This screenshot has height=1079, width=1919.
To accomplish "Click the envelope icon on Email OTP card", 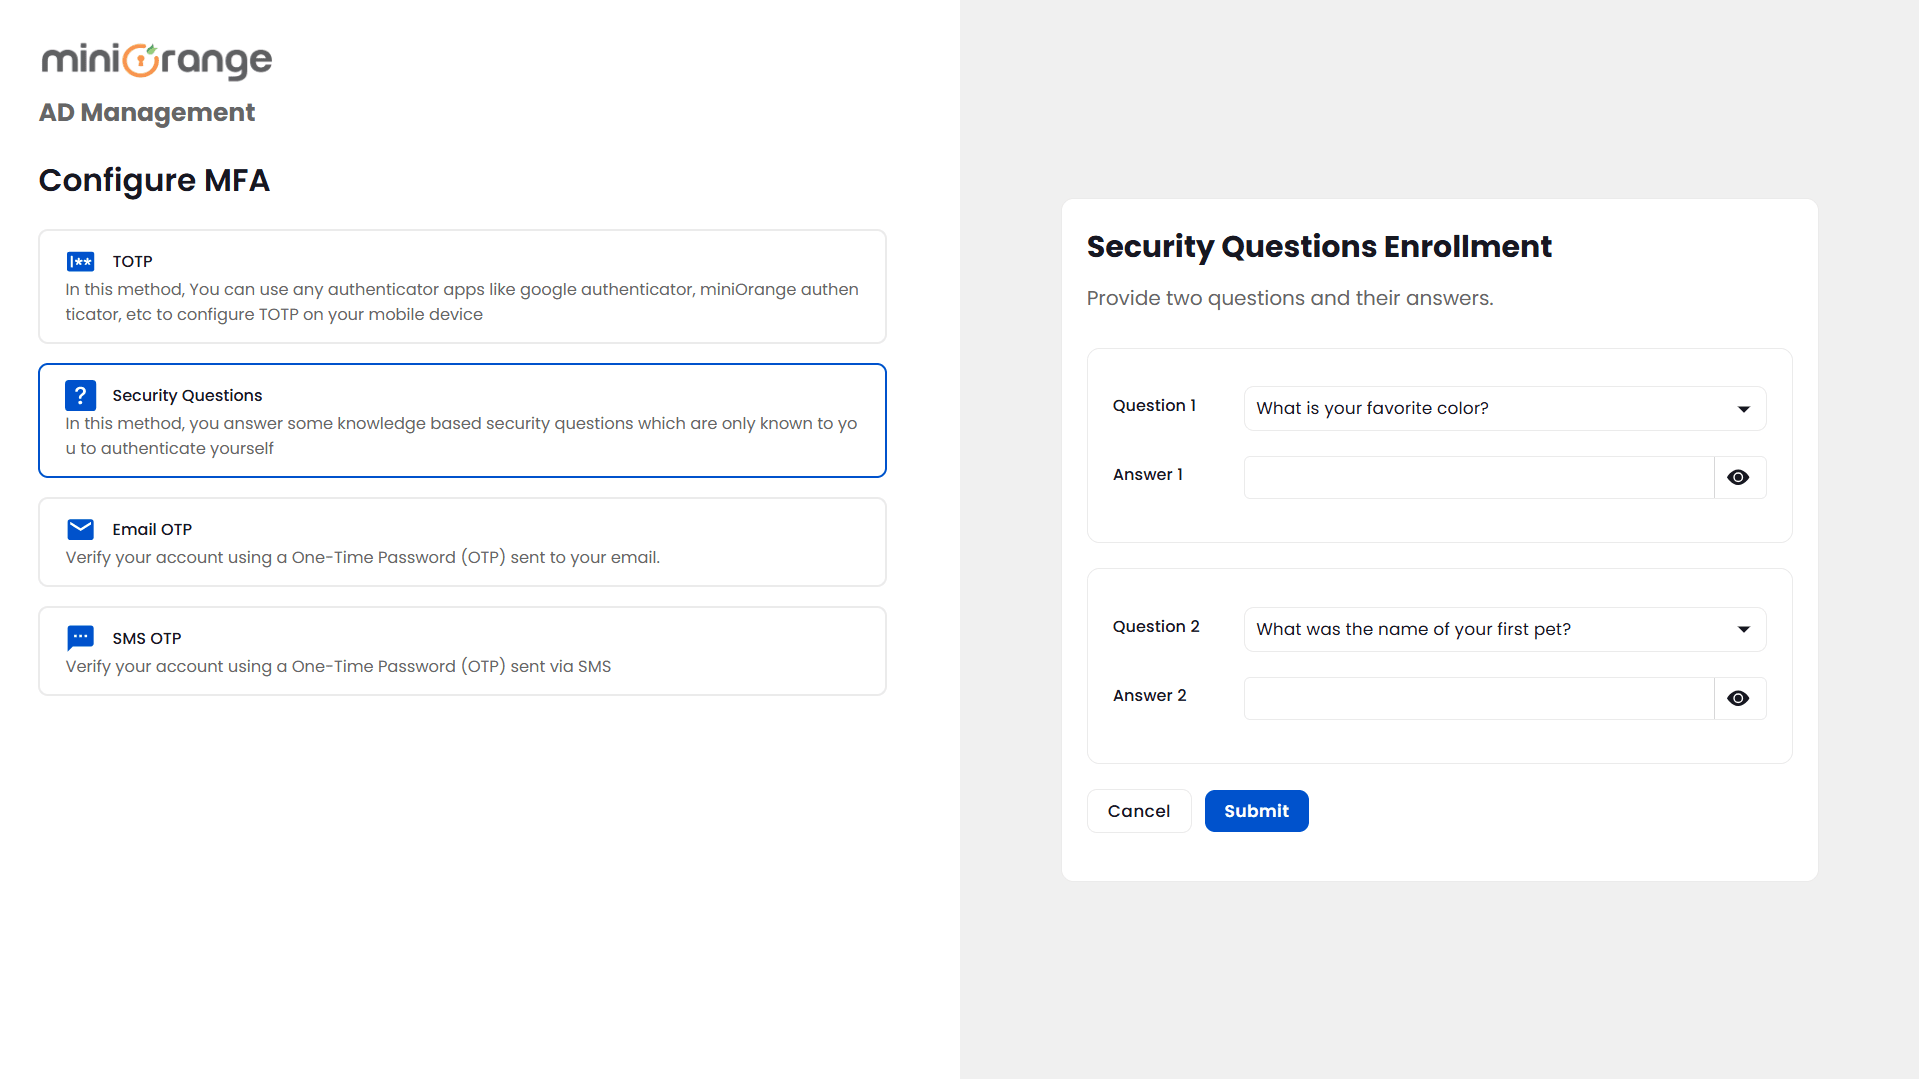I will coord(80,529).
